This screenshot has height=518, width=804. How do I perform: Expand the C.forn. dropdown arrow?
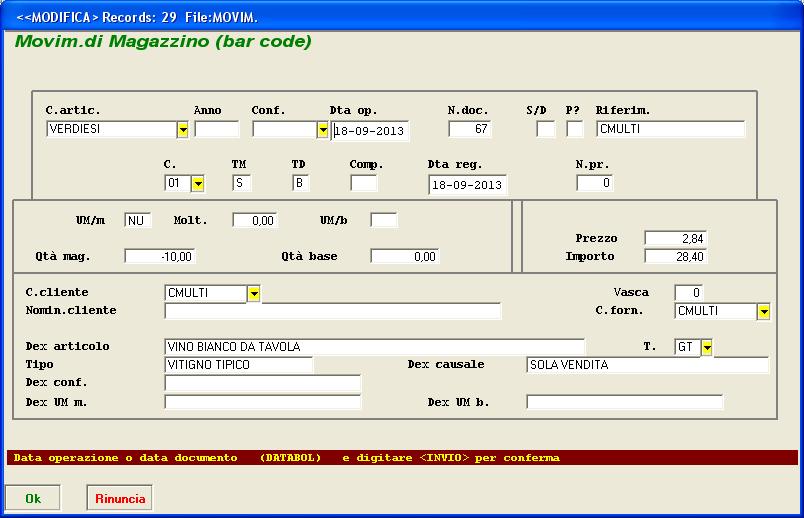click(763, 311)
